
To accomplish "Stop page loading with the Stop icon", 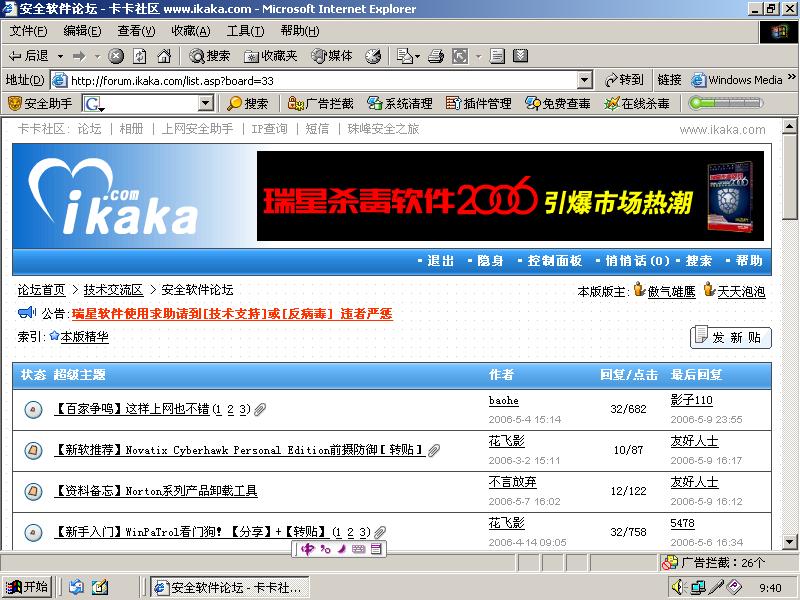I will point(116,56).
